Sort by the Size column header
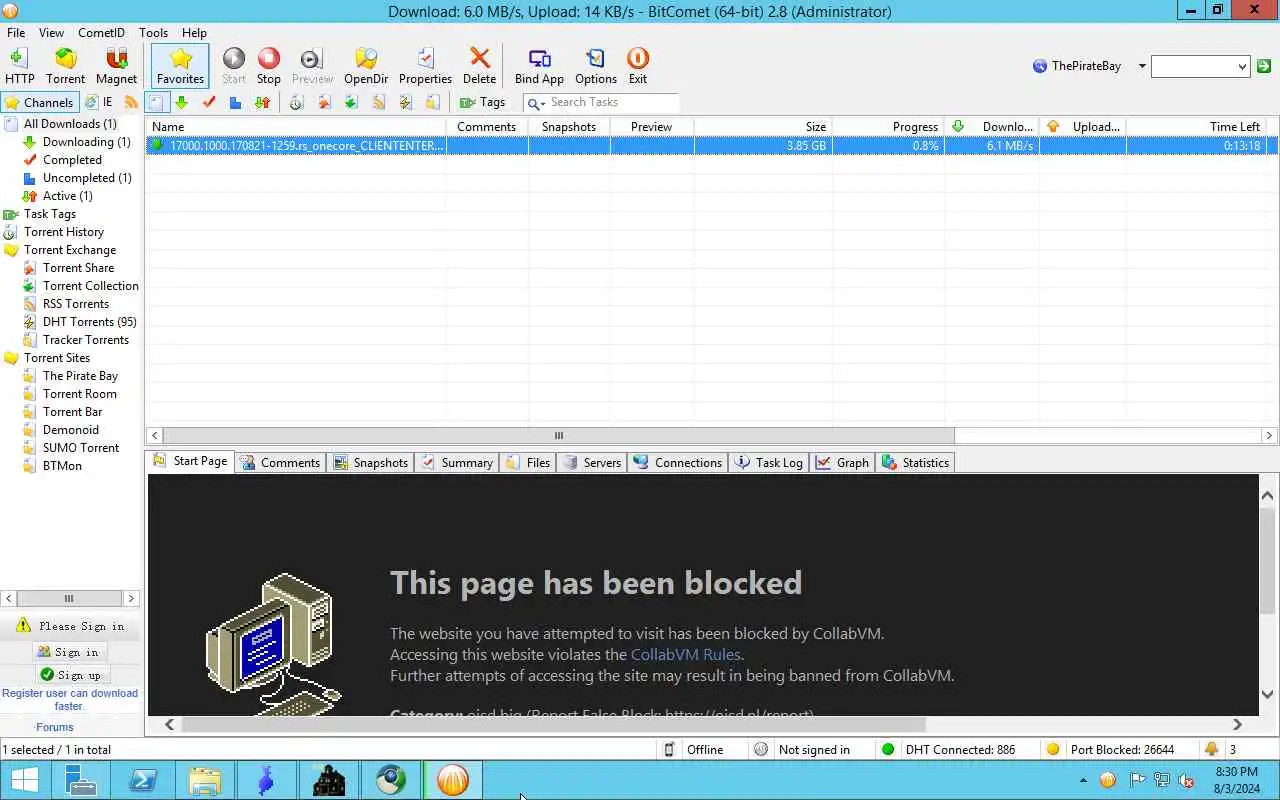Image resolution: width=1280 pixels, height=800 pixels. (x=763, y=127)
